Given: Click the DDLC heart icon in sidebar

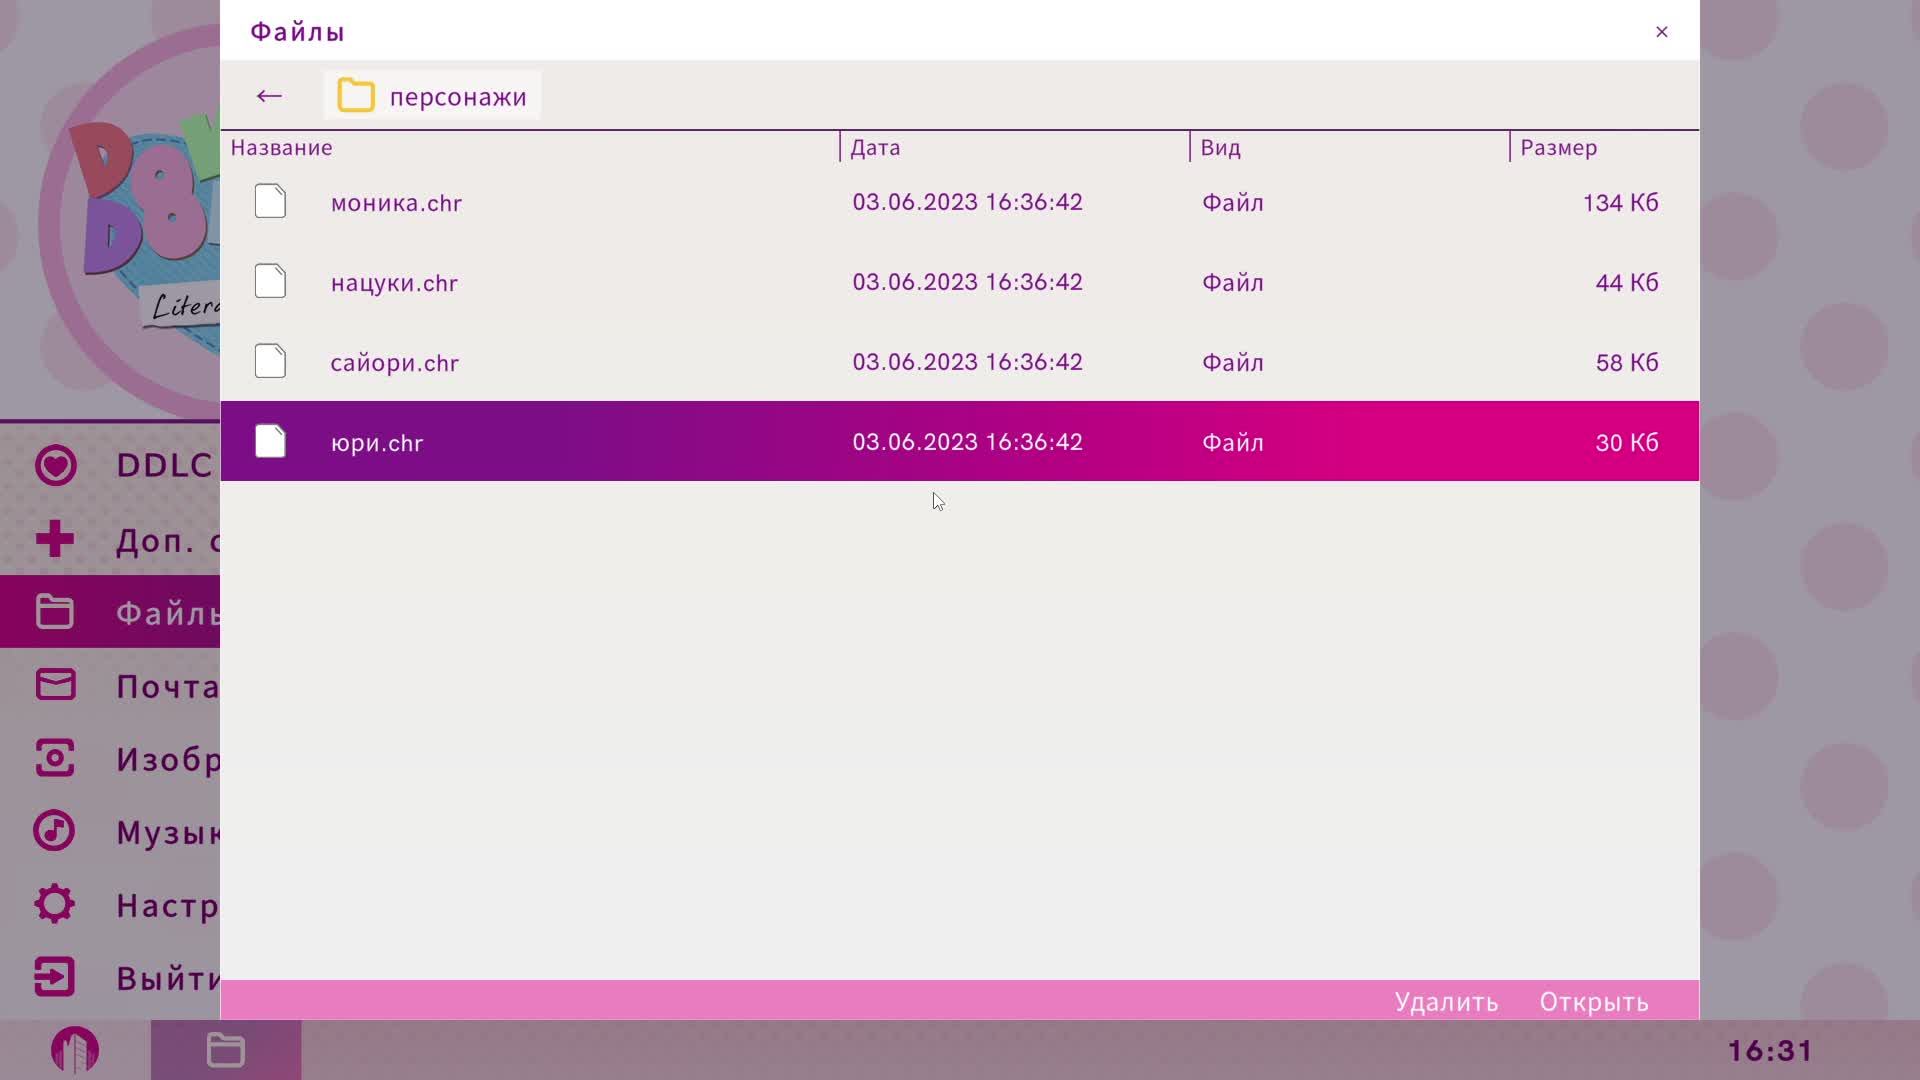Looking at the screenshot, I should [x=55, y=465].
